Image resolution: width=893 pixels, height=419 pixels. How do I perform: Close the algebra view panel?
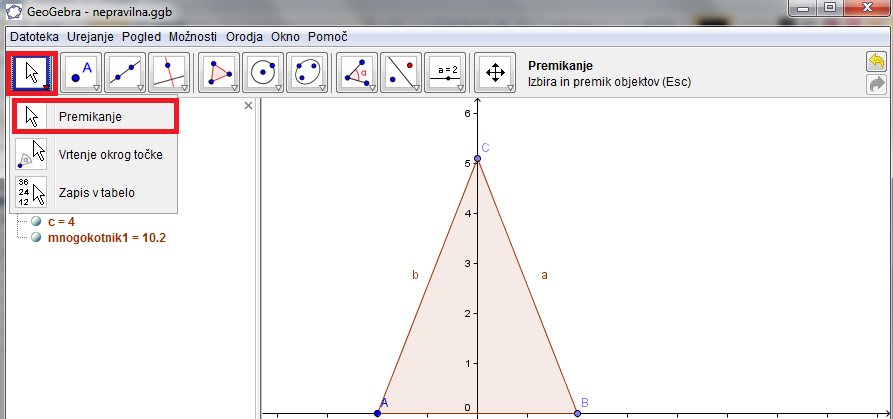click(x=249, y=105)
